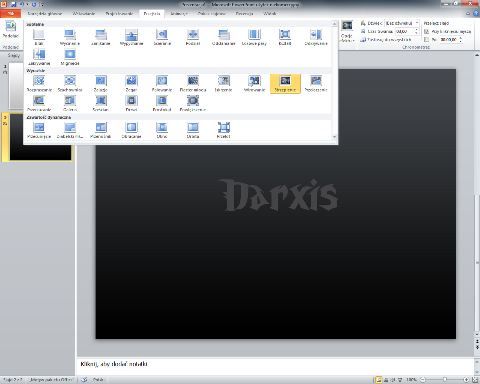The width and height of the screenshot is (480, 384).
Task: Click Zastosuj do wszystkich button
Action: pos(386,39)
